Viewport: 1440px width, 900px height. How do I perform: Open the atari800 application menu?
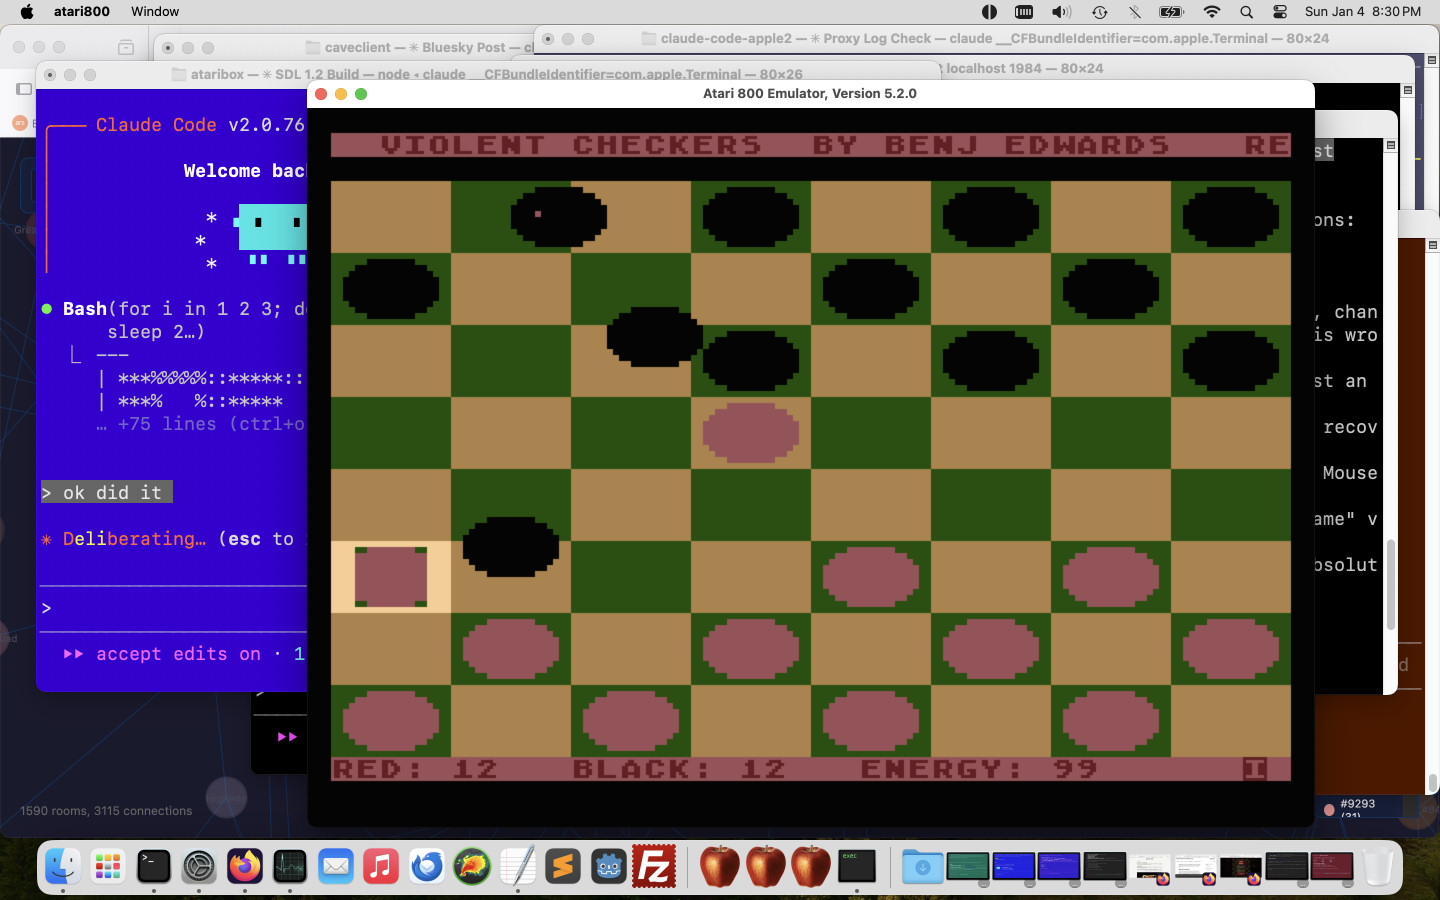[x=81, y=12]
